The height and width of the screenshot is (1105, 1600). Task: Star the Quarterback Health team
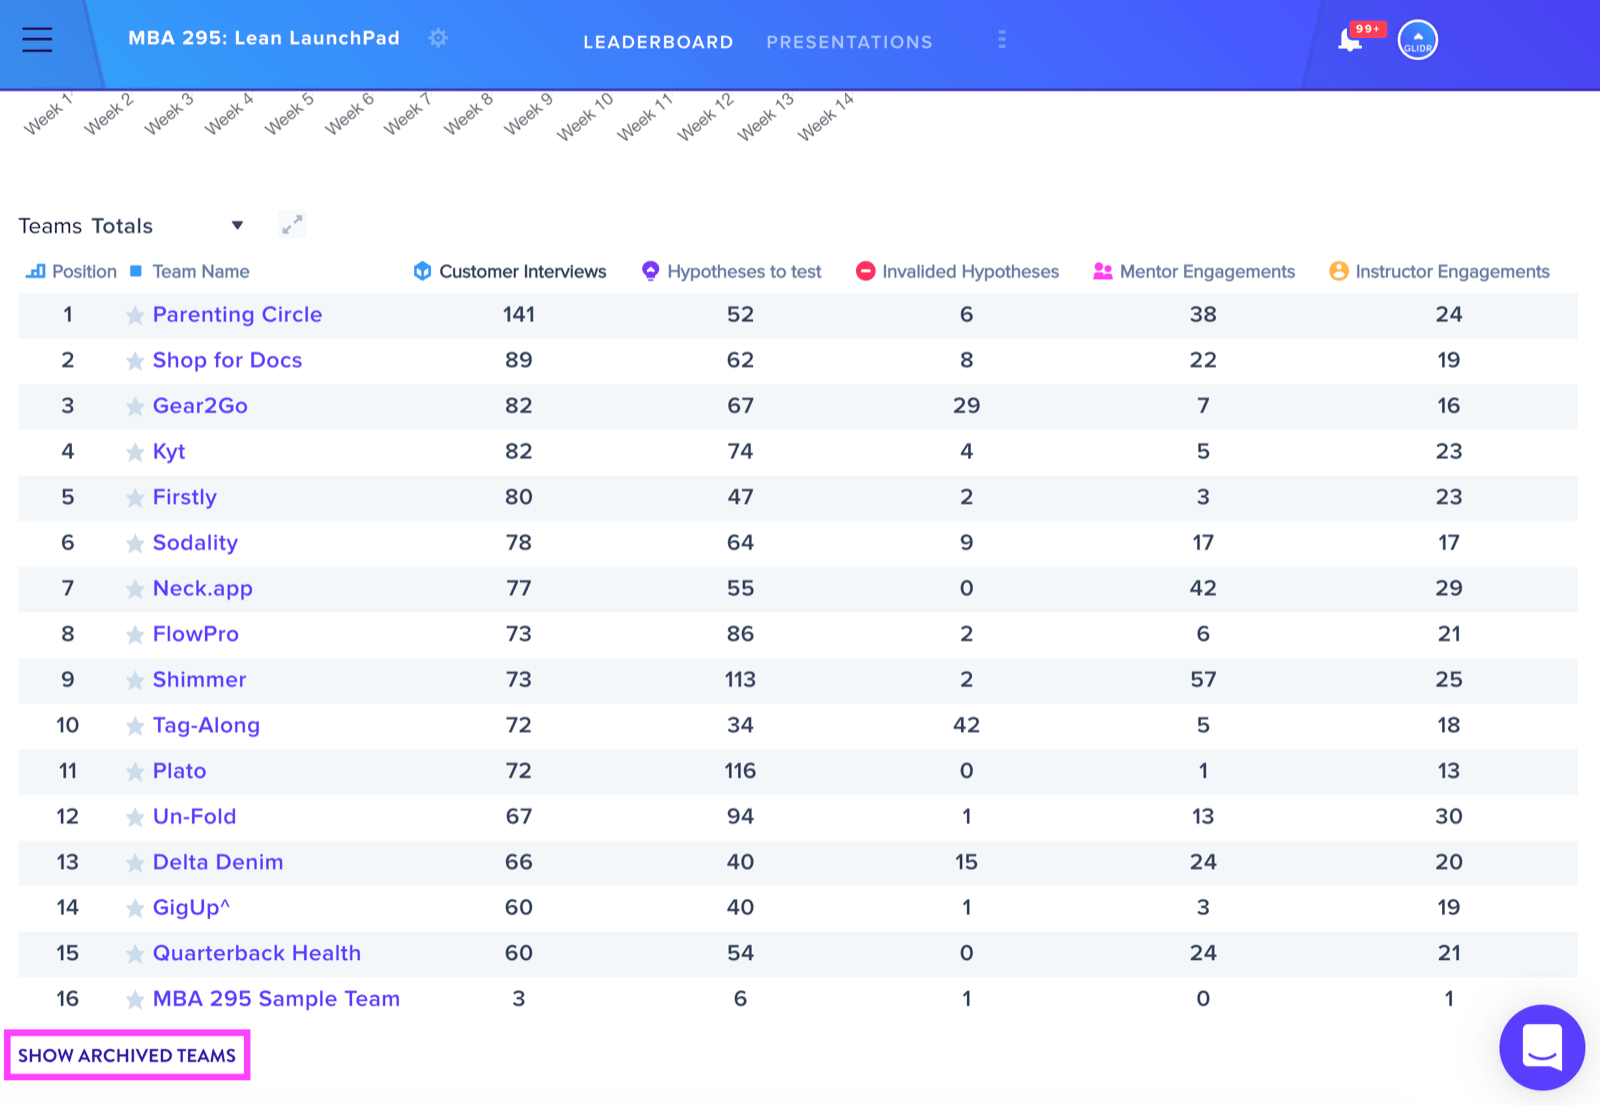point(135,955)
